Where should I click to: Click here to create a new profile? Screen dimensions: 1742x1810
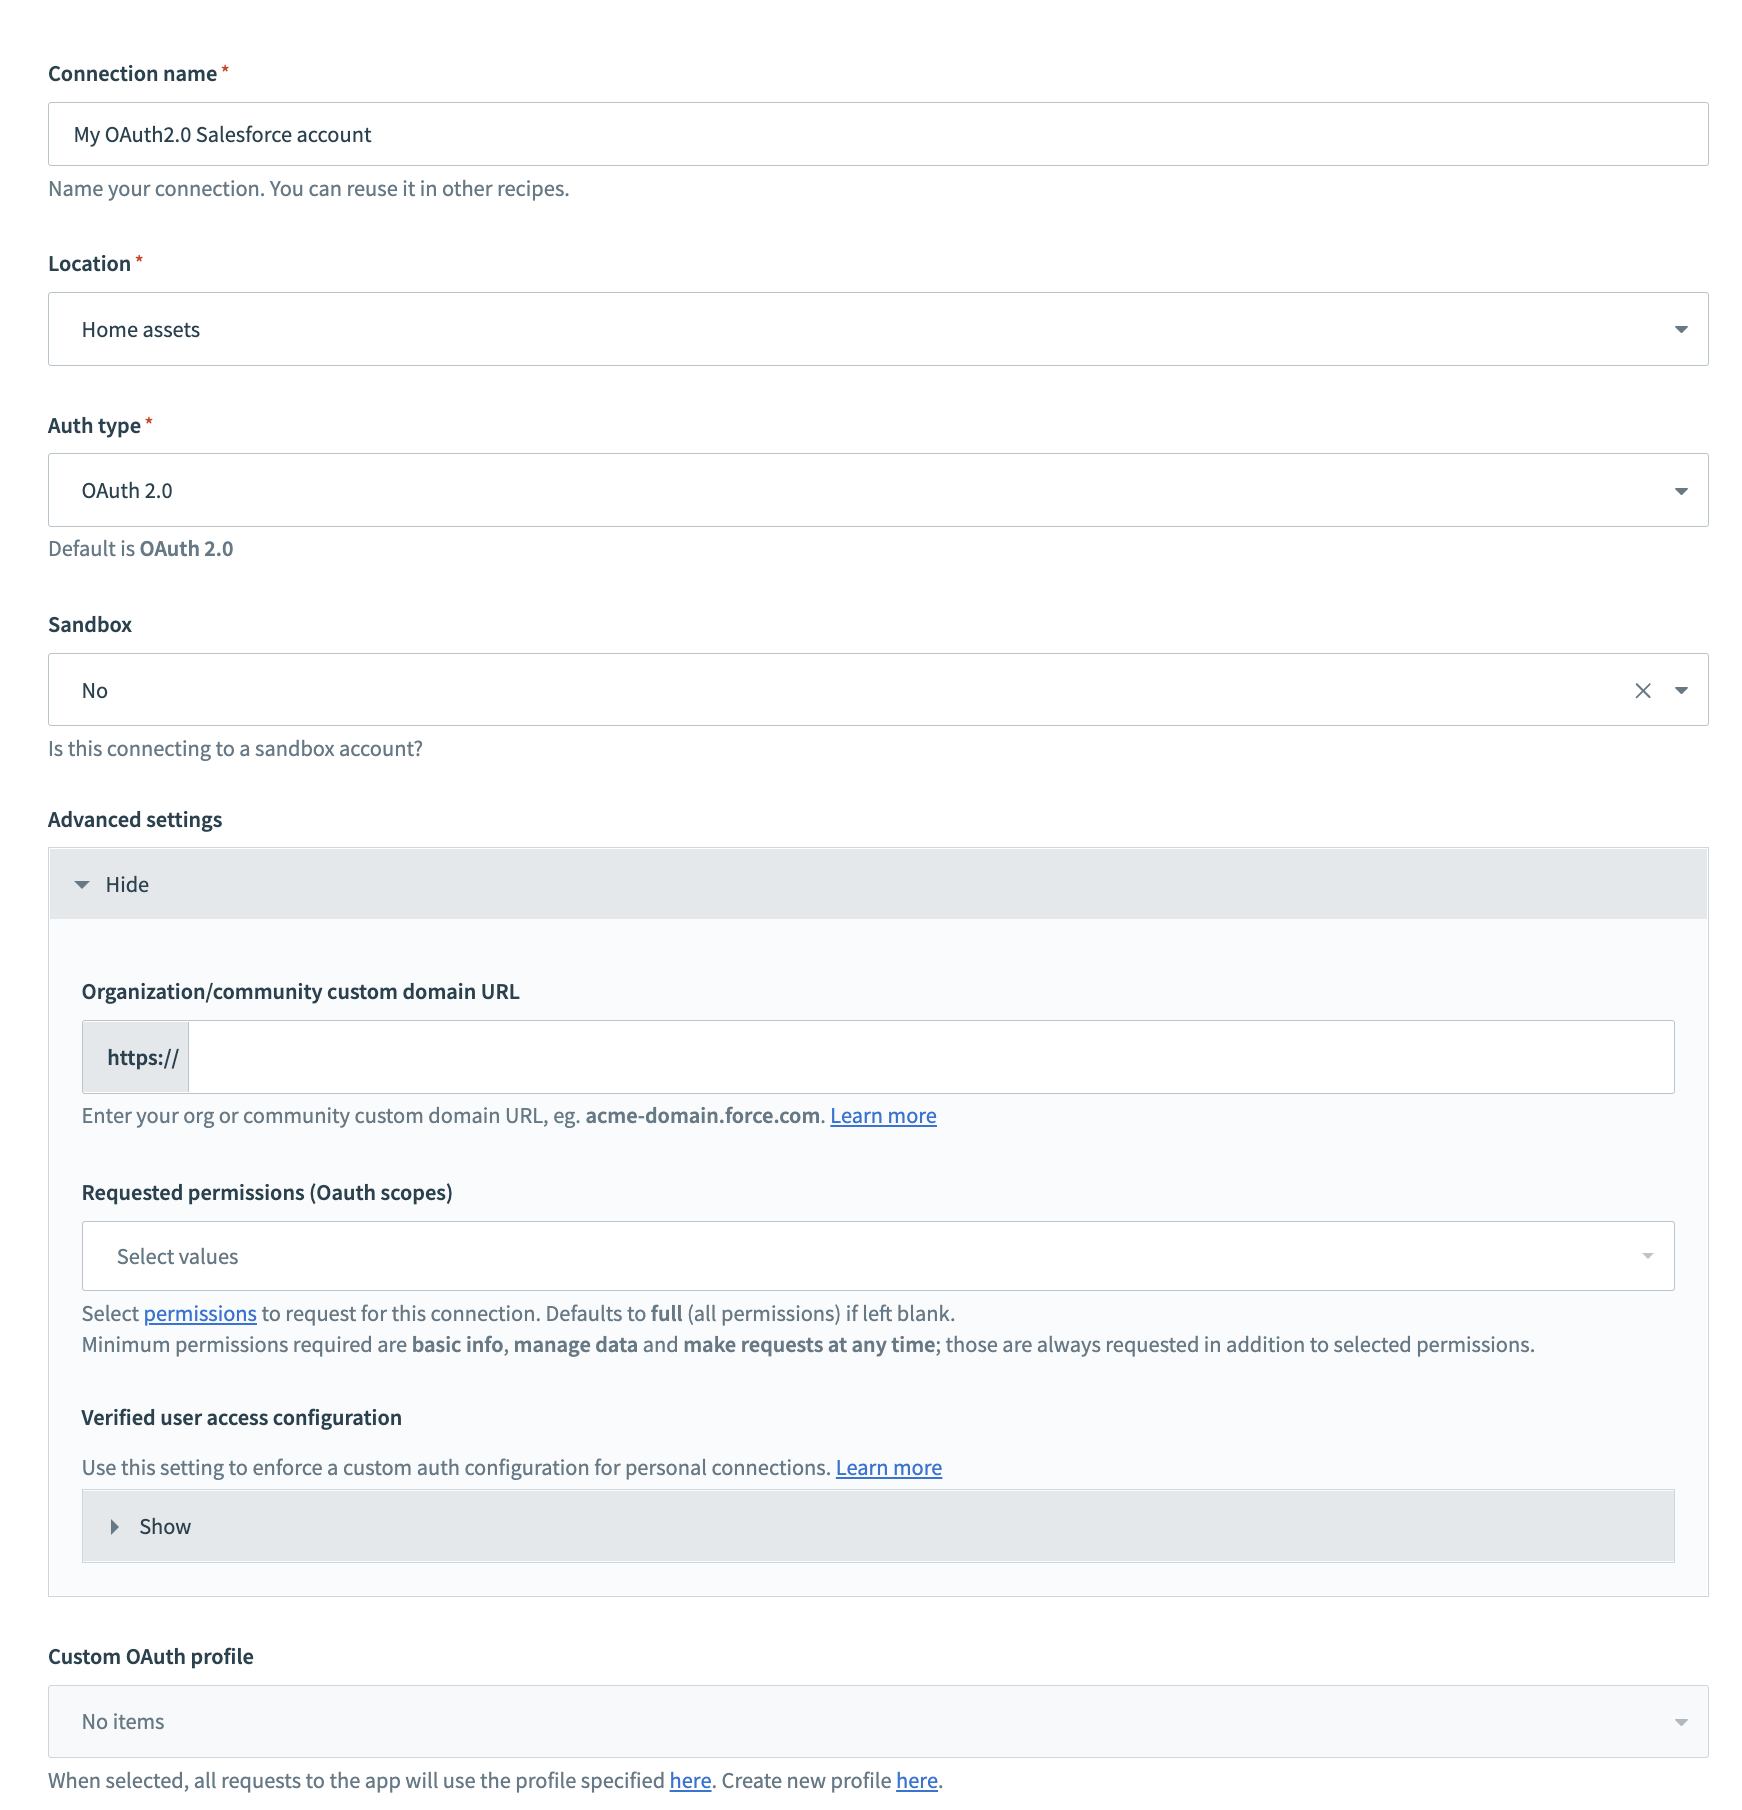pyautogui.click(x=915, y=1780)
